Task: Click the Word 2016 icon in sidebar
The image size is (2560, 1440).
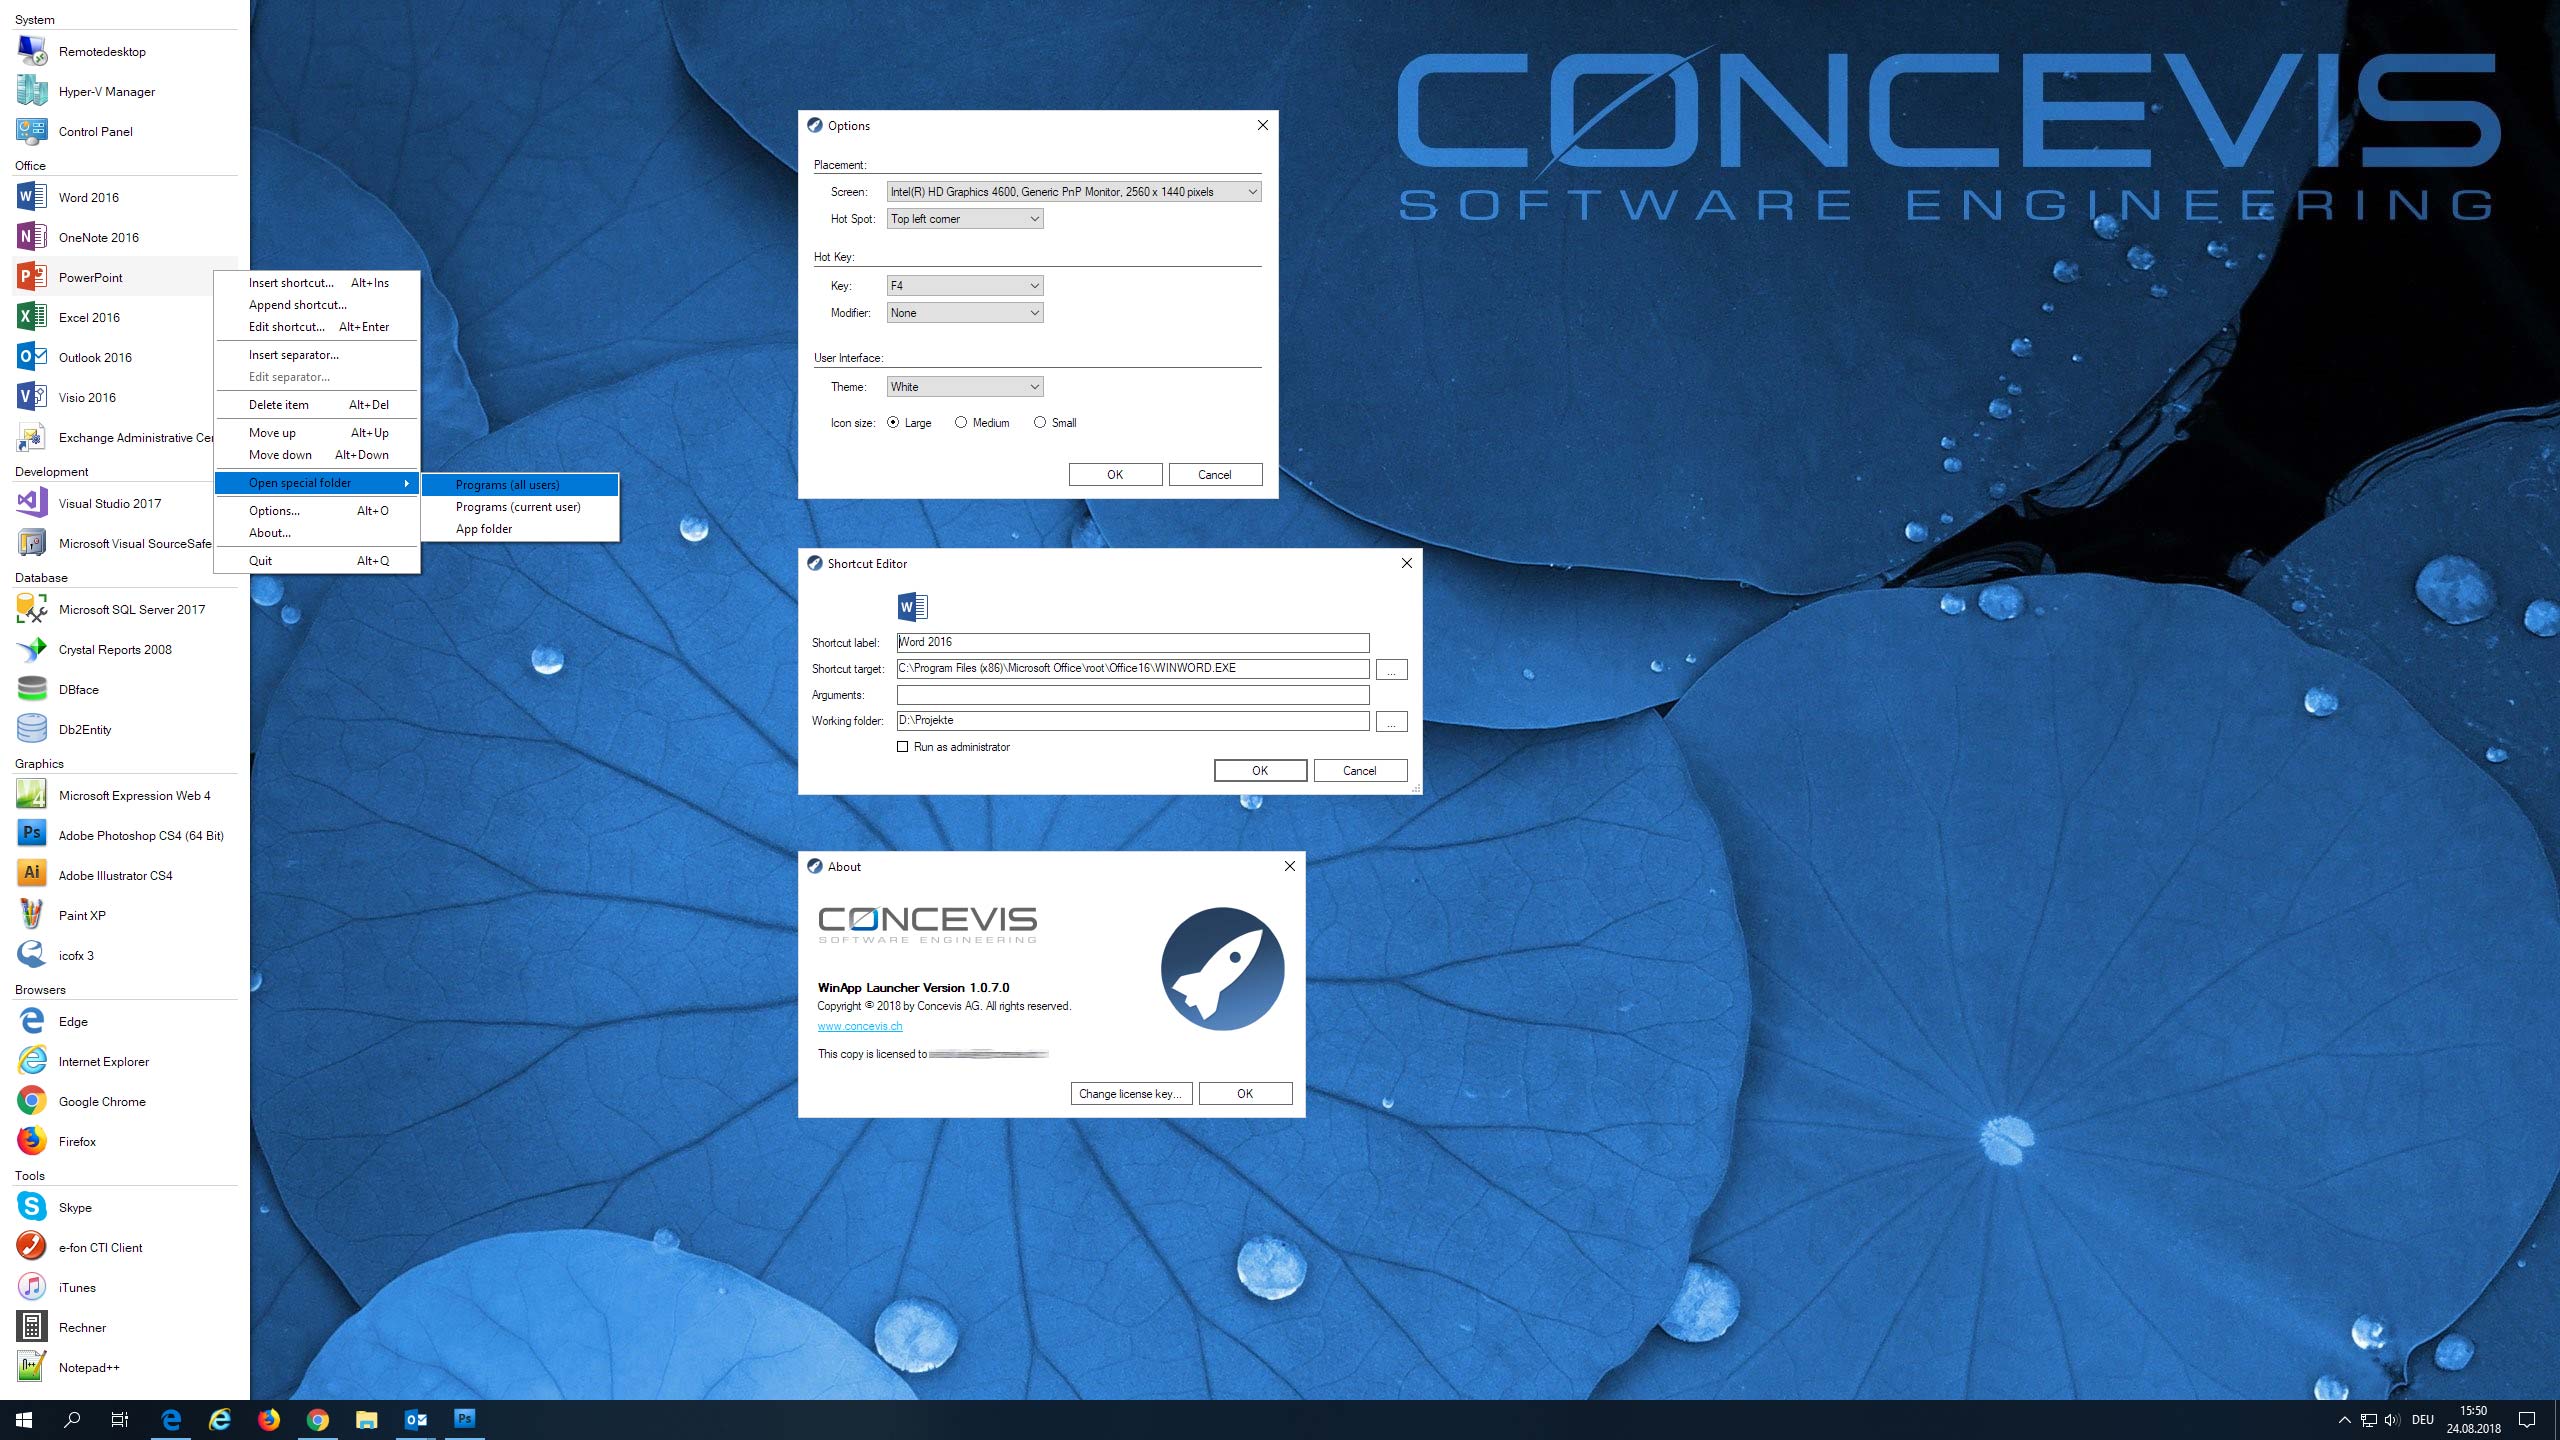Action: 30,195
